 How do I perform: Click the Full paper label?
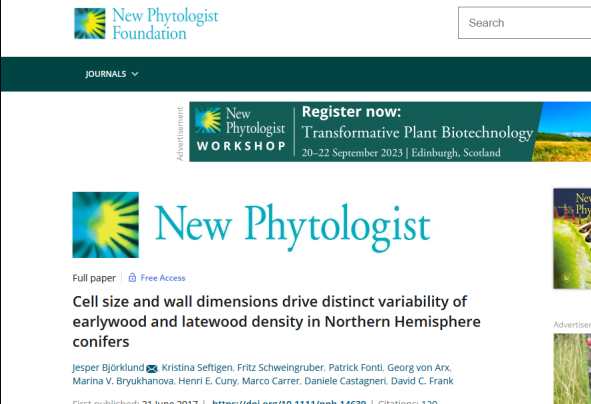[94, 278]
